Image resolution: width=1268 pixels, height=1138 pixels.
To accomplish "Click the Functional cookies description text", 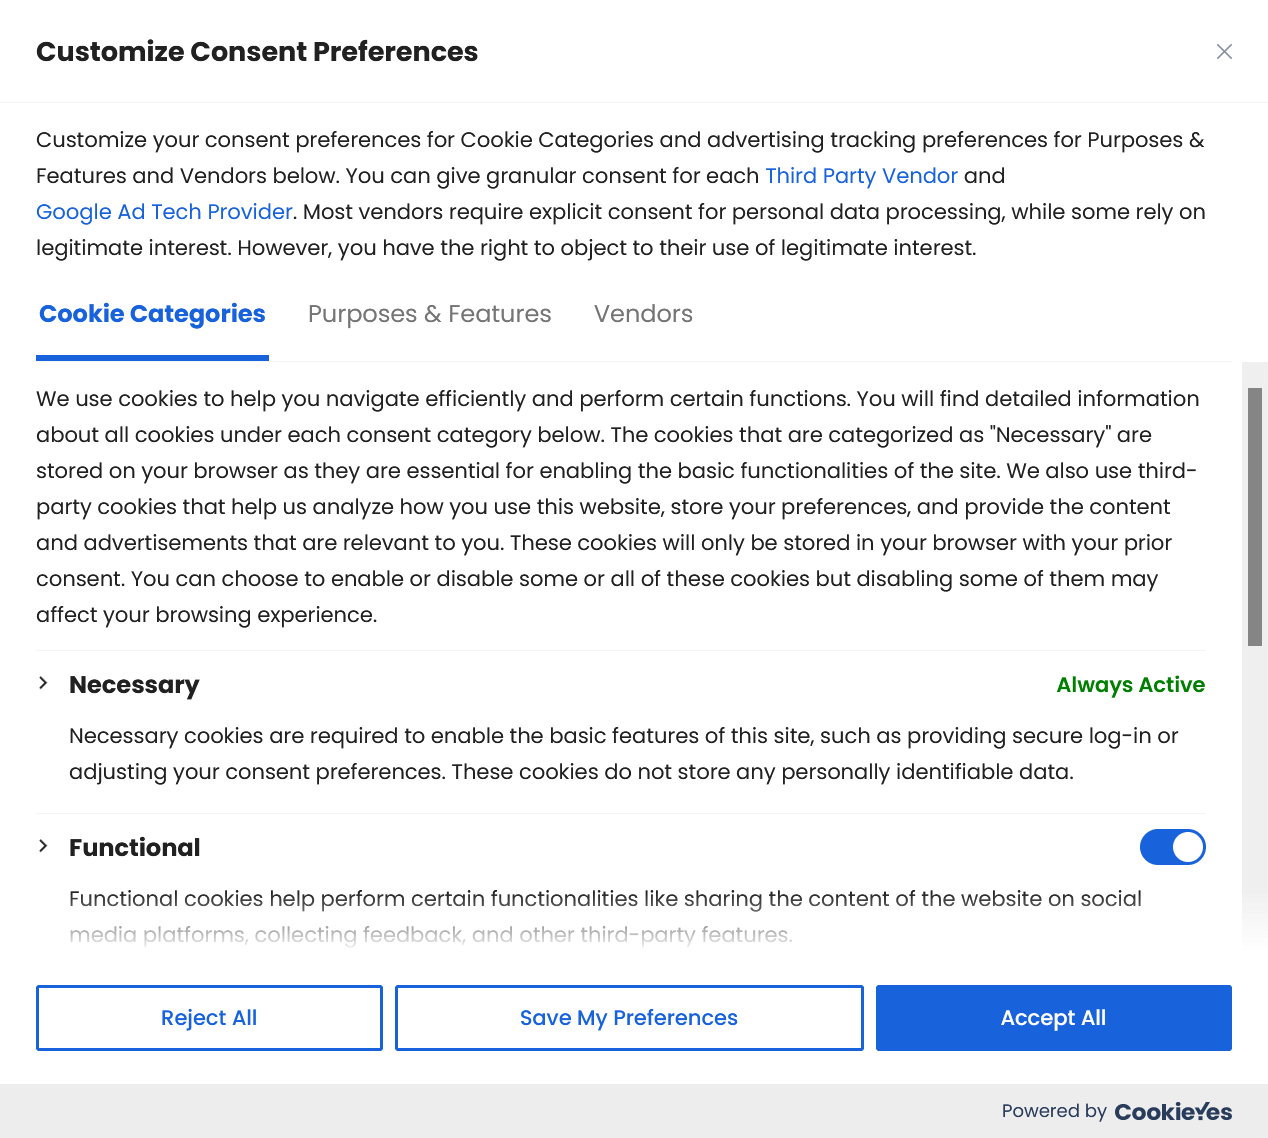I will click(605, 899).
